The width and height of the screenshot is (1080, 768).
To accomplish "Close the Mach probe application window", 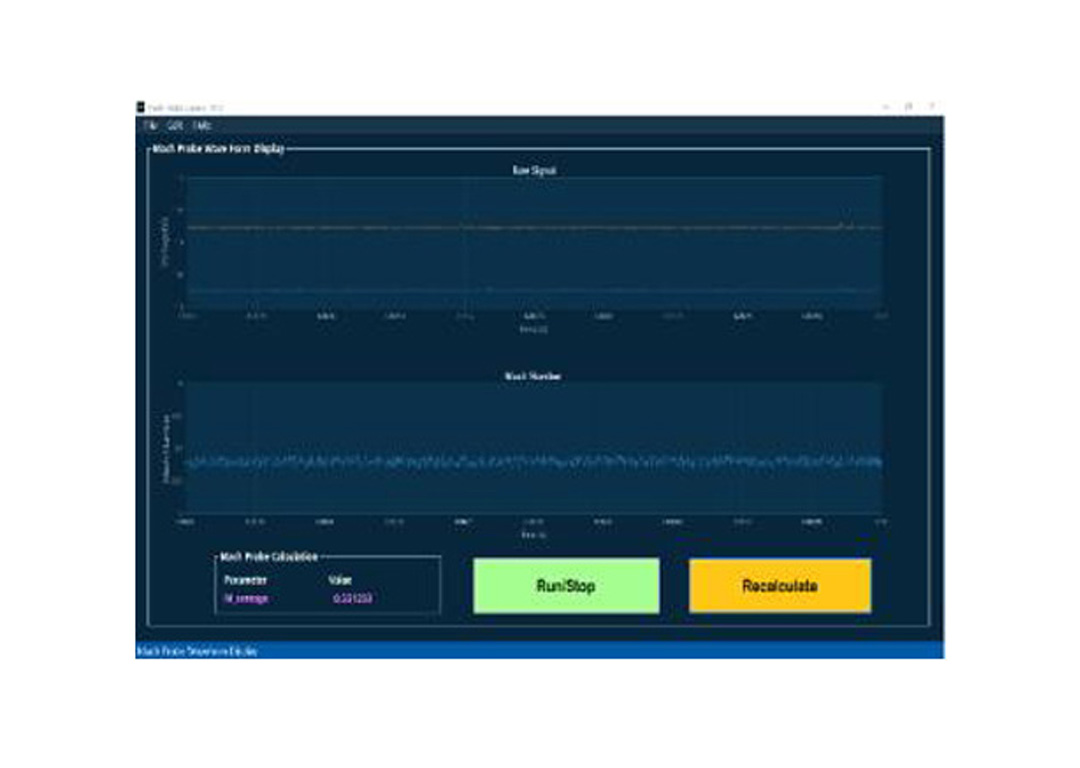I will pos(931,107).
